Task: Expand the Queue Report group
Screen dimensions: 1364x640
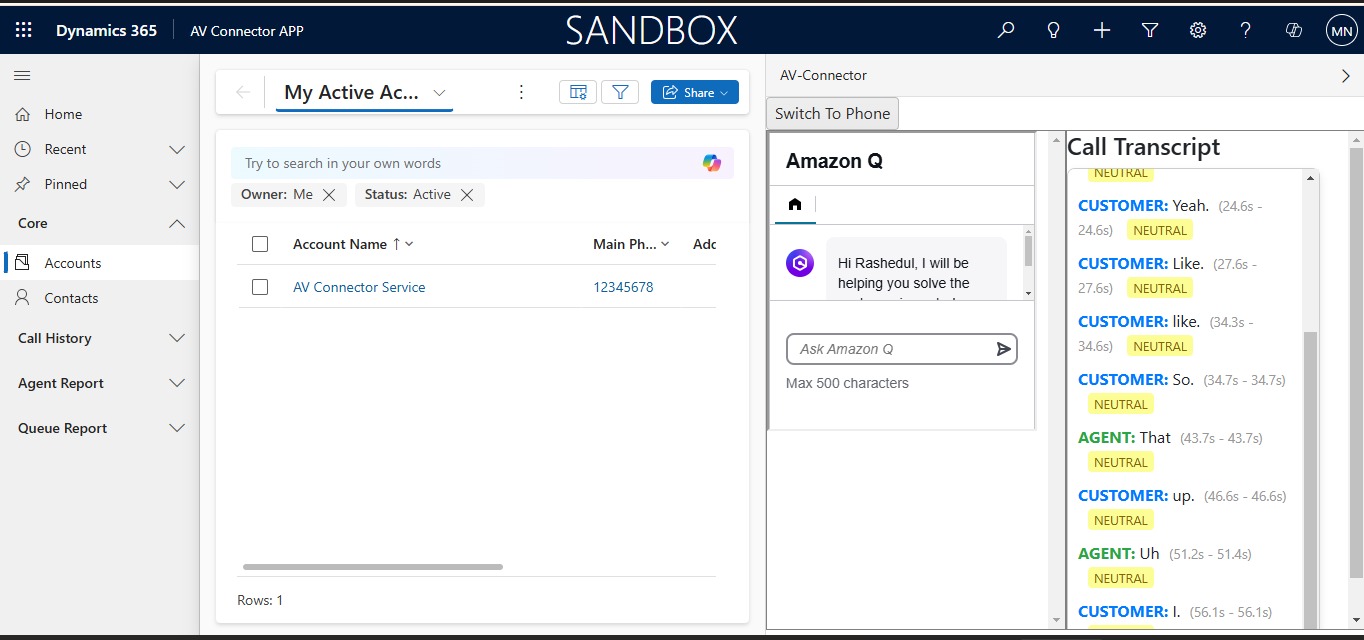Action: click(177, 428)
